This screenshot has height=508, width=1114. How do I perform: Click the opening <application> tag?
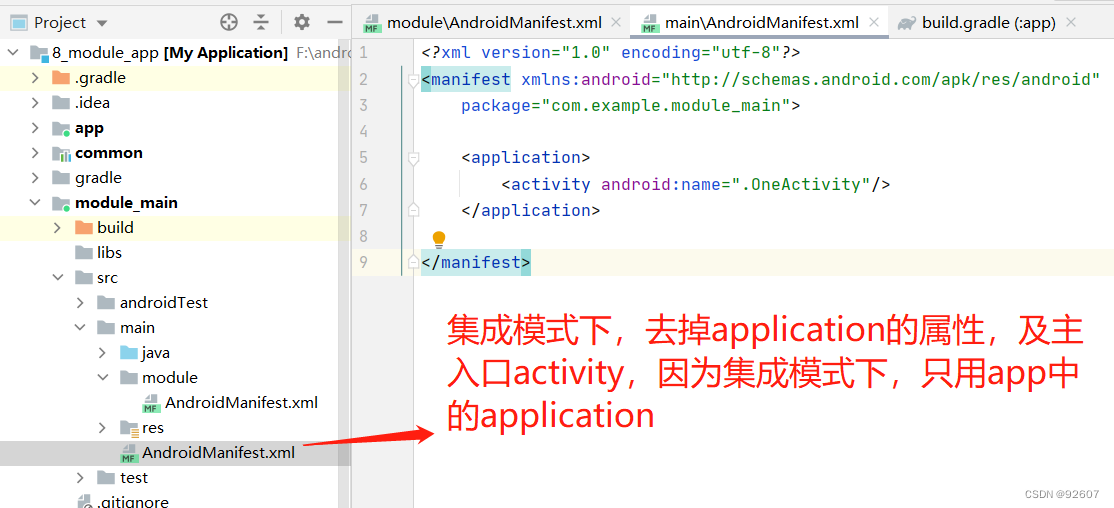pyautogui.click(x=526, y=158)
